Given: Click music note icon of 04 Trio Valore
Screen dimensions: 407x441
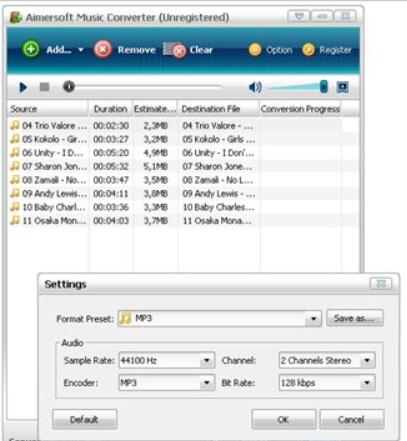Looking at the screenshot, I should tap(15, 125).
